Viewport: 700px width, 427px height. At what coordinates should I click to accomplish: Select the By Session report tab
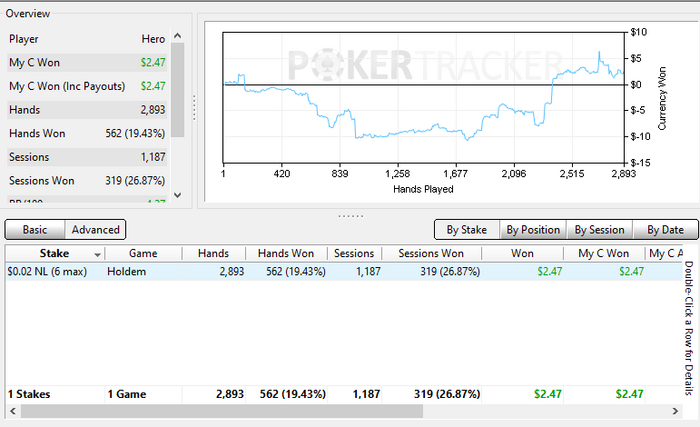pos(600,230)
